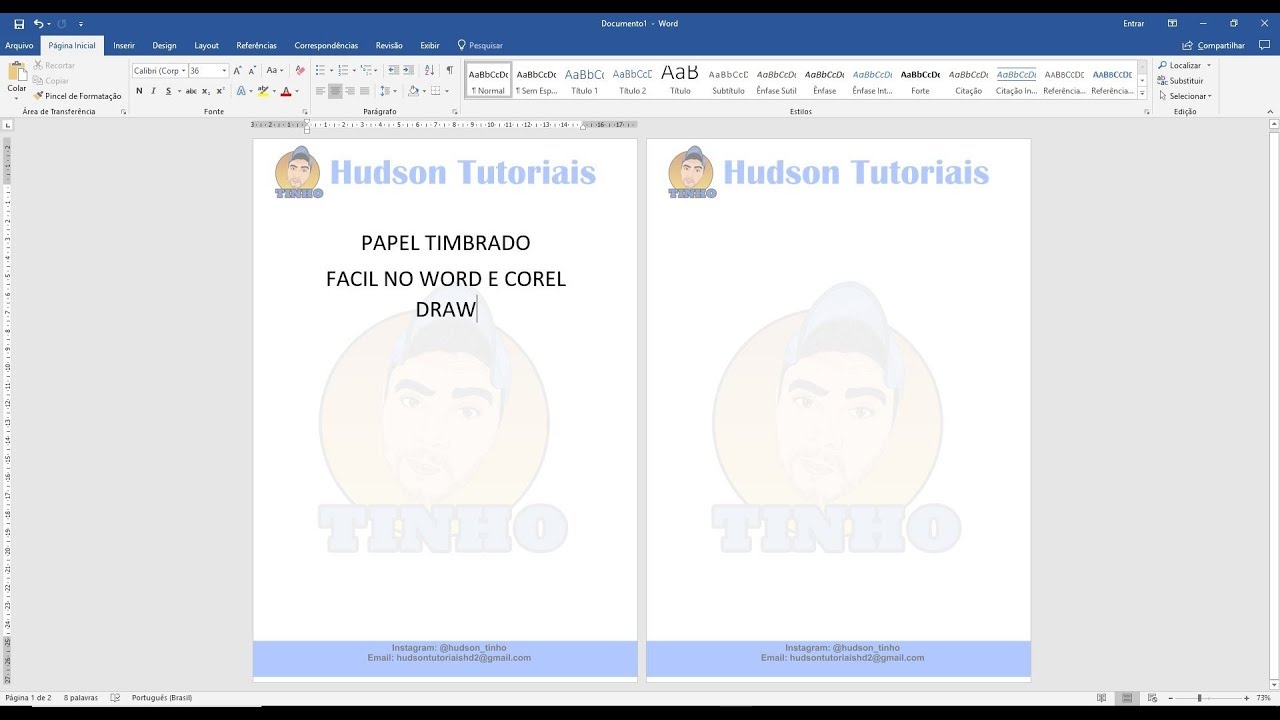Toggle show paragraph marks (¶)
Image resolution: width=1280 pixels, height=720 pixels.
click(x=450, y=70)
